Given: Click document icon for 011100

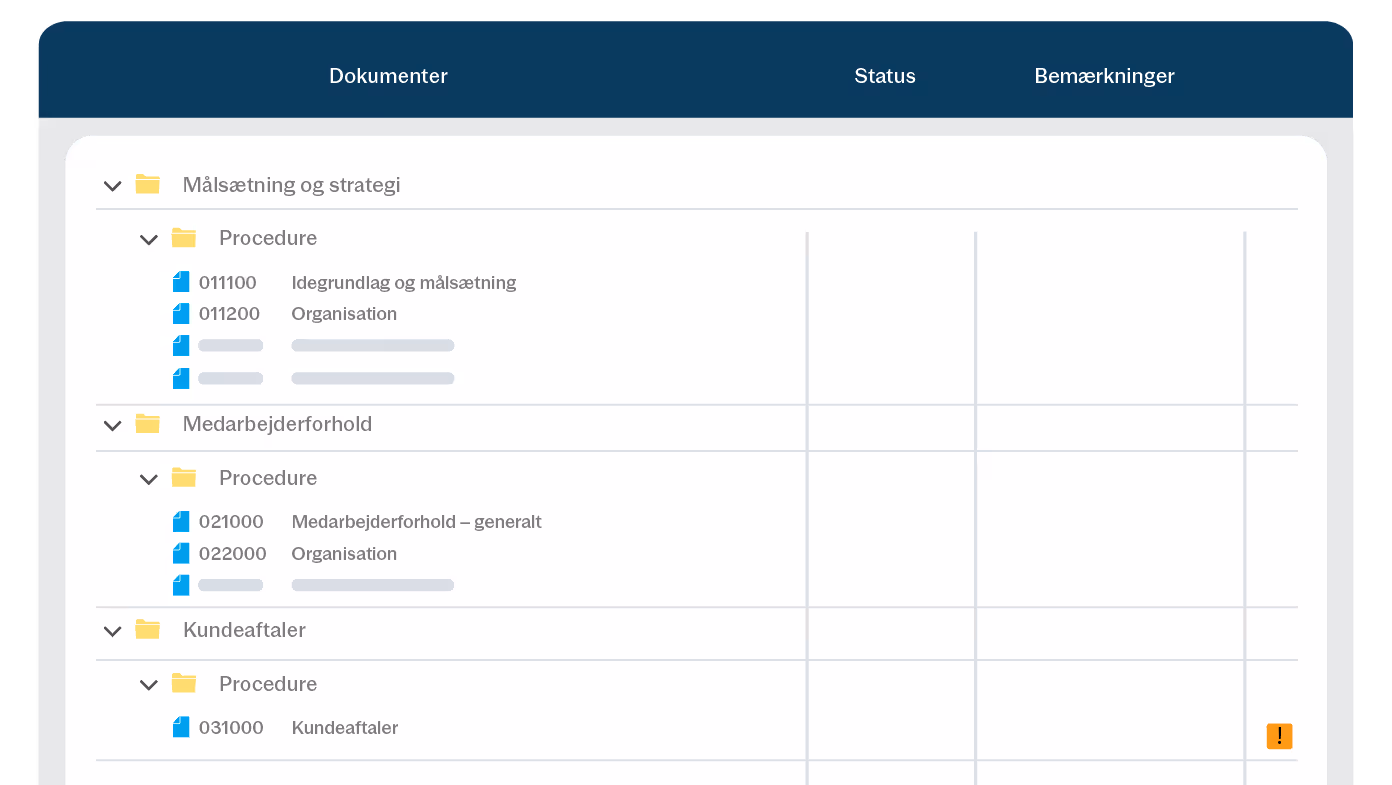Looking at the screenshot, I should point(181,282).
